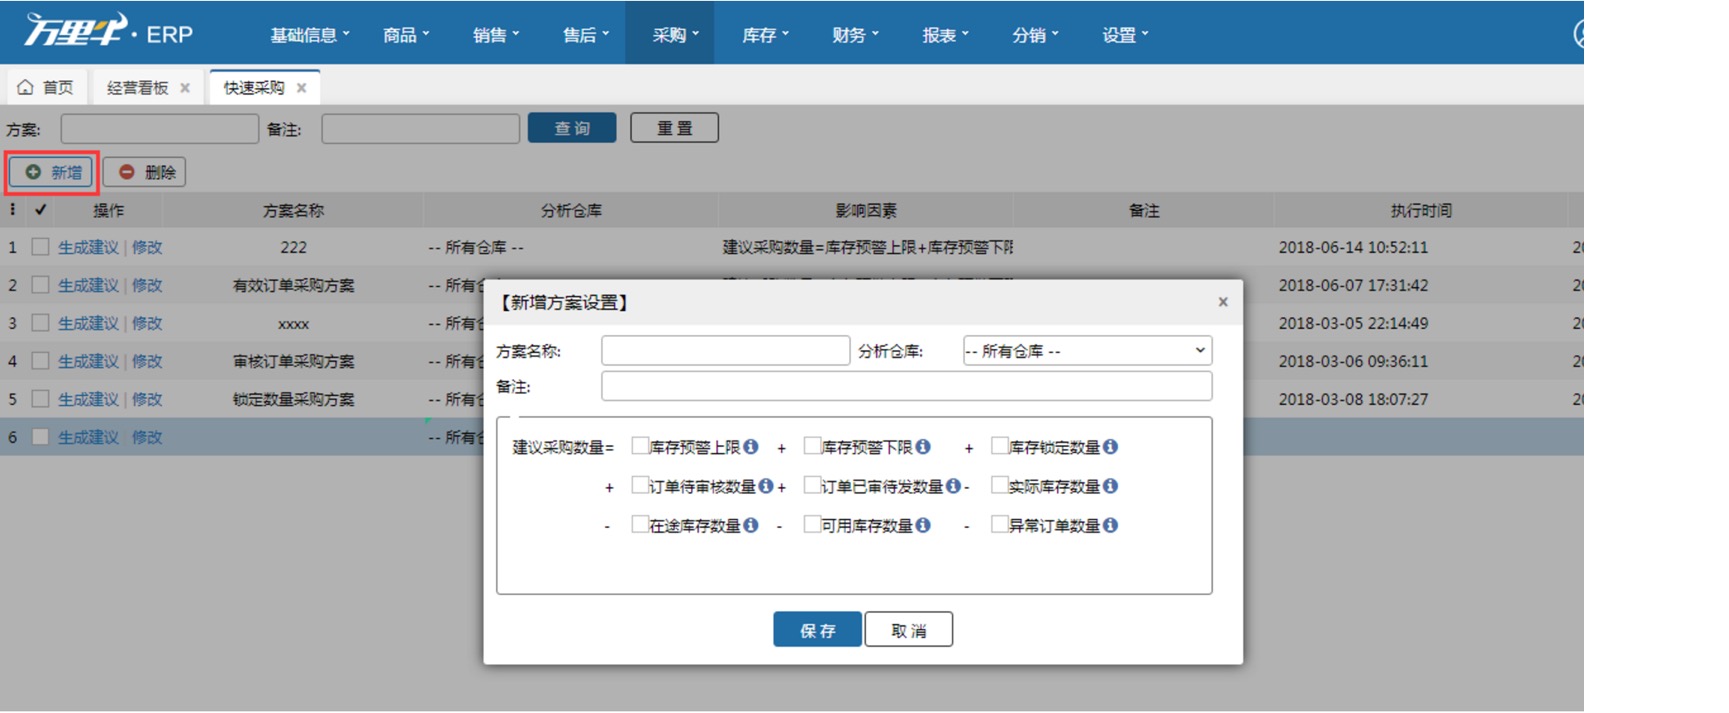Click the info icon beside 订单已审待发数量
This screenshot has width=1729, height=713.
(x=953, y=486)
